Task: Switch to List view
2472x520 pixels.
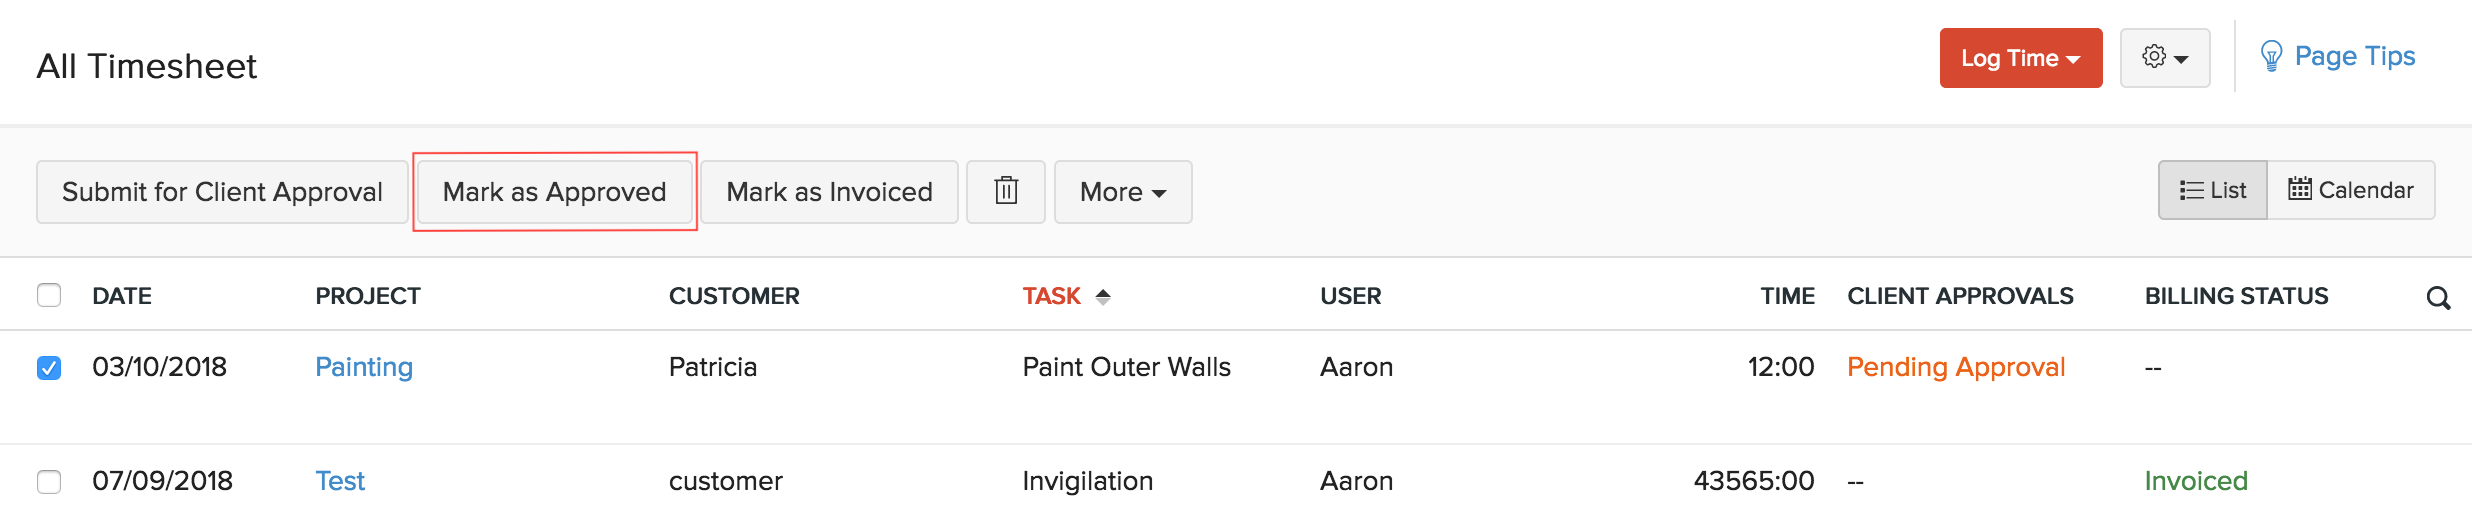Action: (2212, 190)
